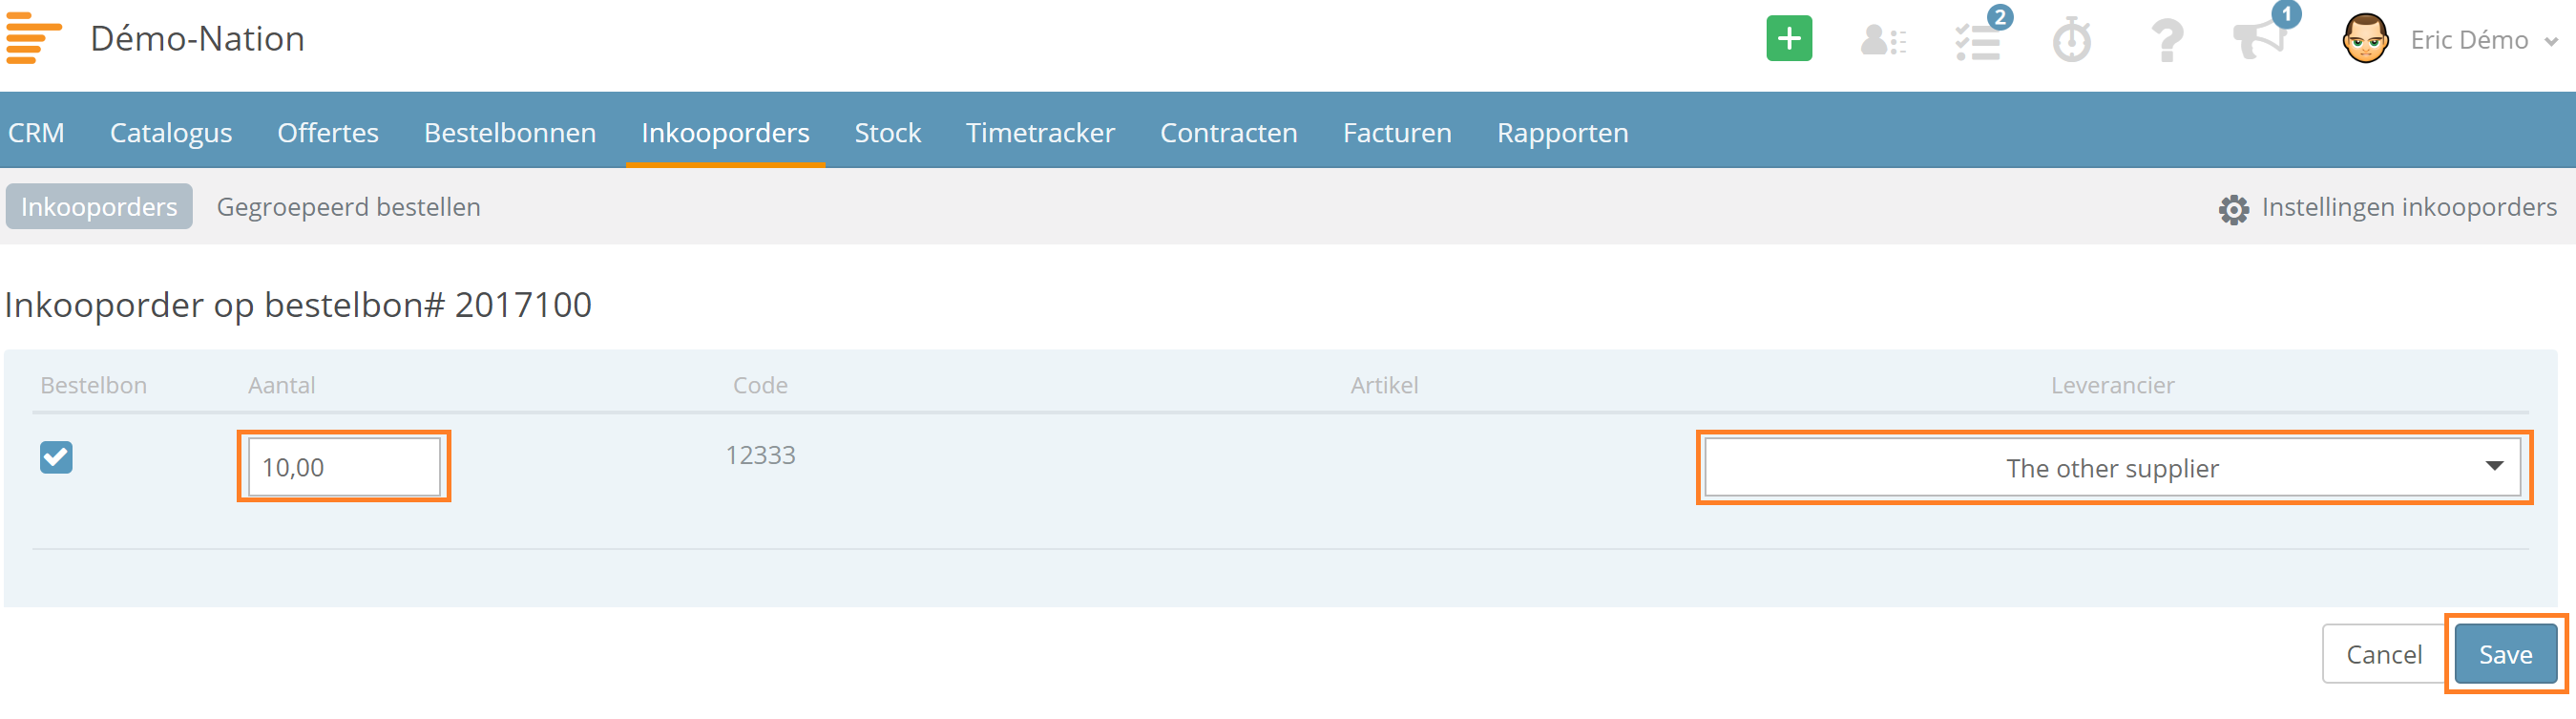Save the purchase order
This screenshot has height=719, width=2576.
[x=2505, y=654]
